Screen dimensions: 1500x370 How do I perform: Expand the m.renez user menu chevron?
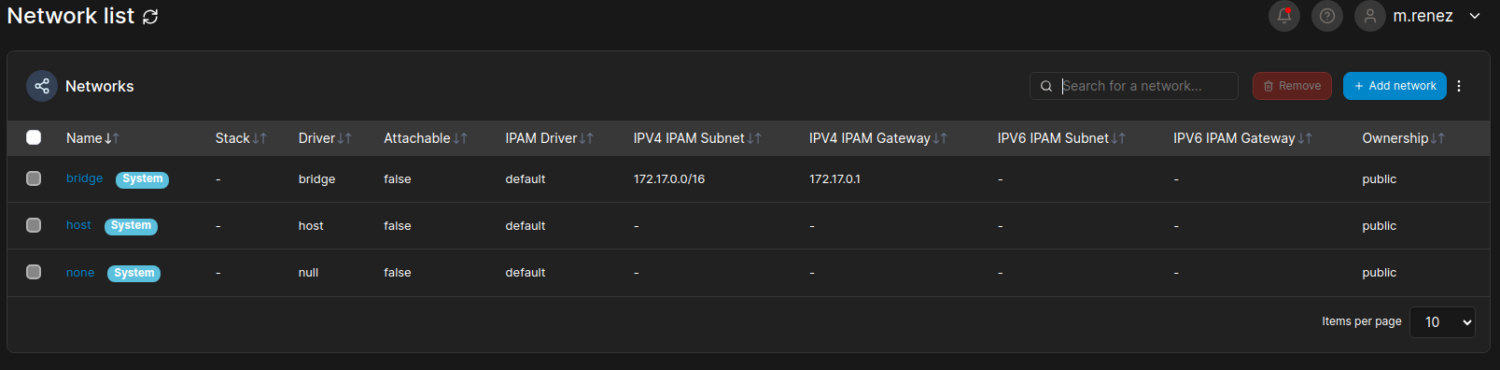pos(1474,16)
